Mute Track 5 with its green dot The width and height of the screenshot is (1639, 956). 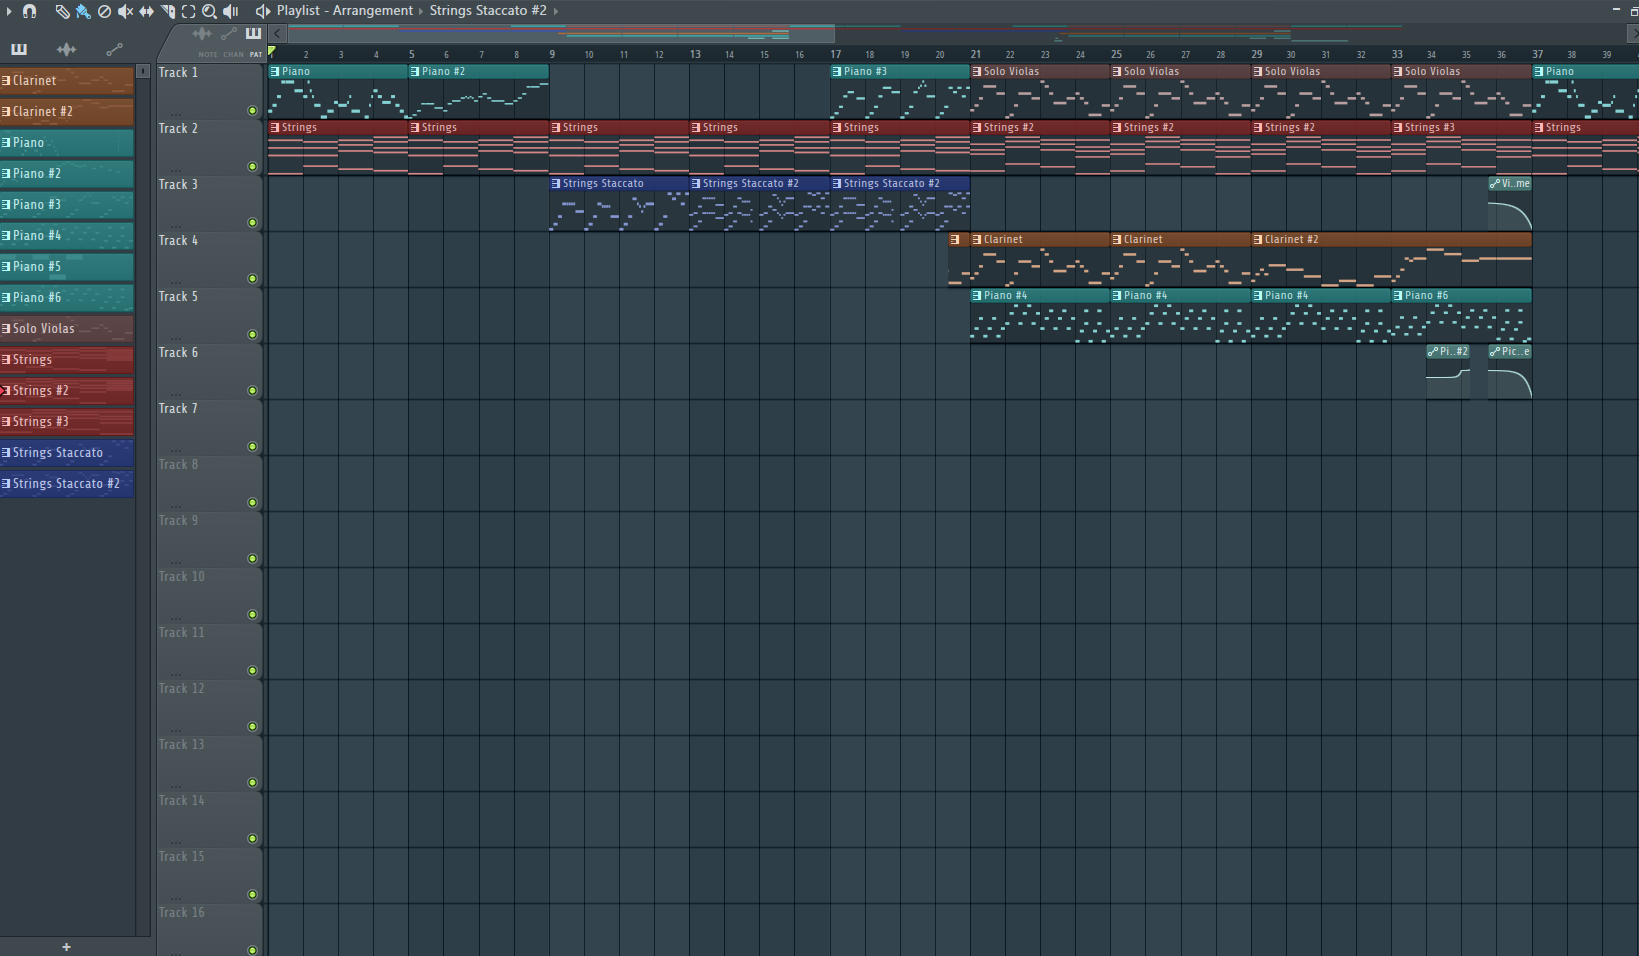click(252, 335)
